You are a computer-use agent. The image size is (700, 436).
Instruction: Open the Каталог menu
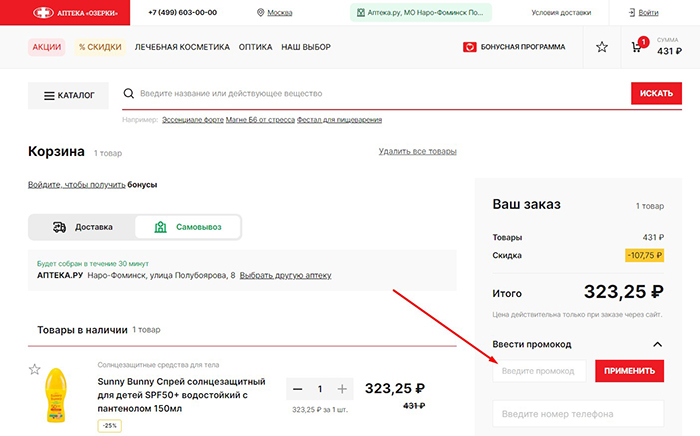coord(68,96)
